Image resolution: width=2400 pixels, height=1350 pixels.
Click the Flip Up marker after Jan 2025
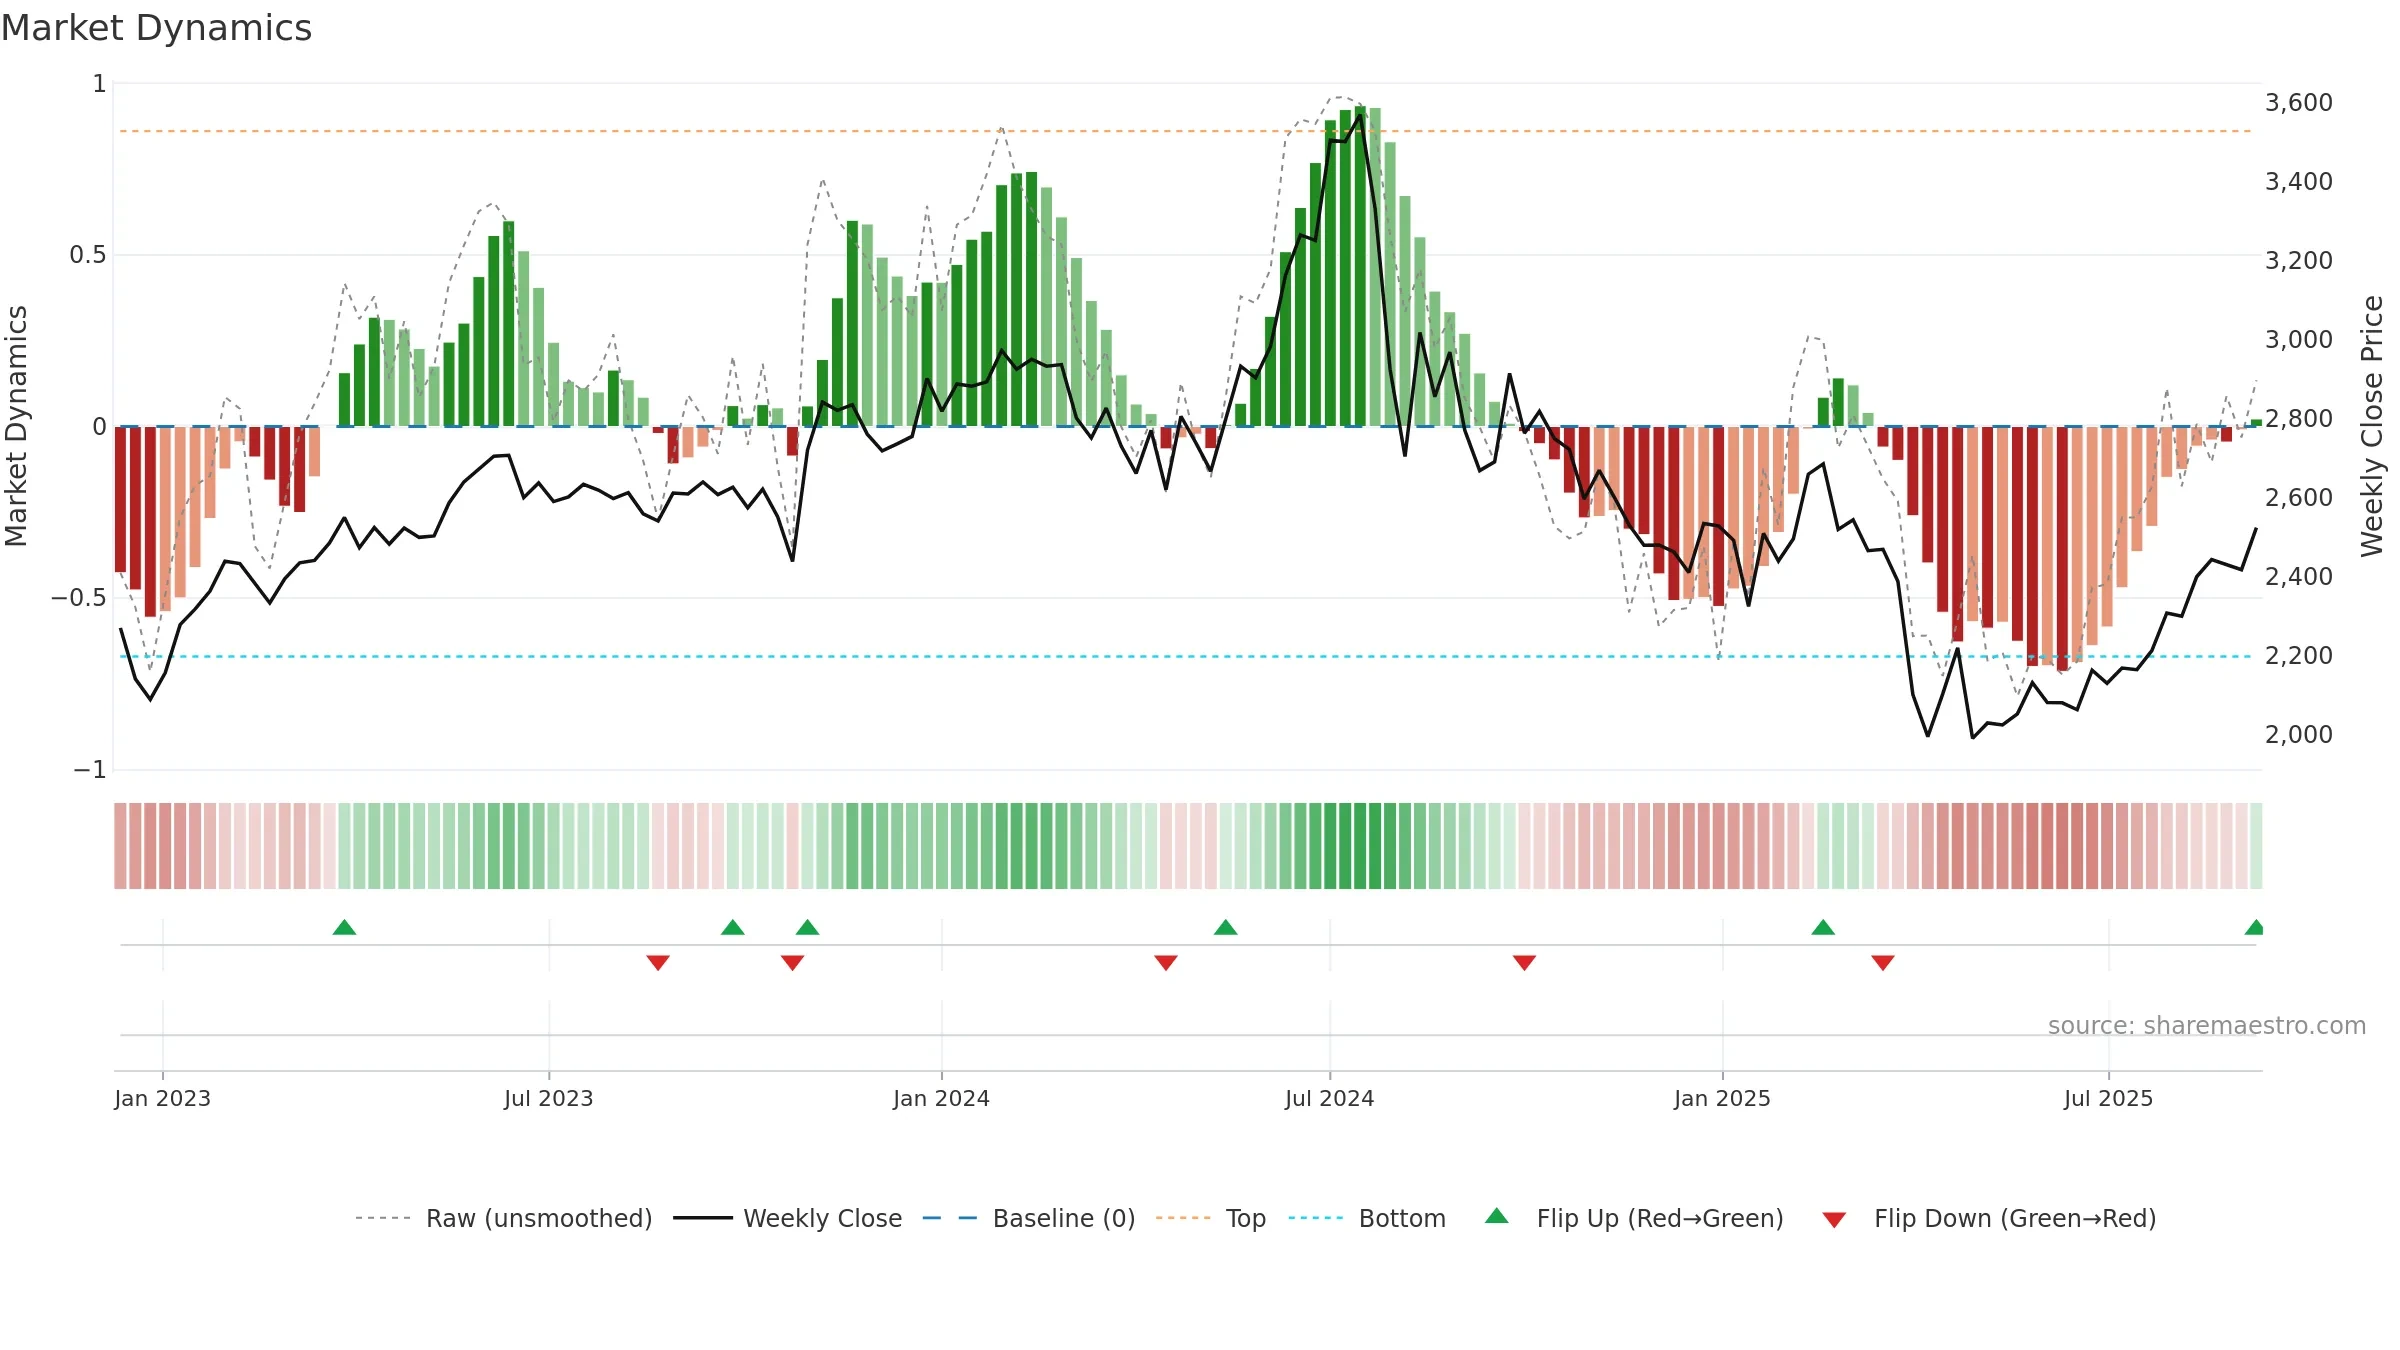pyautogui.click(x=1823, y=927)
